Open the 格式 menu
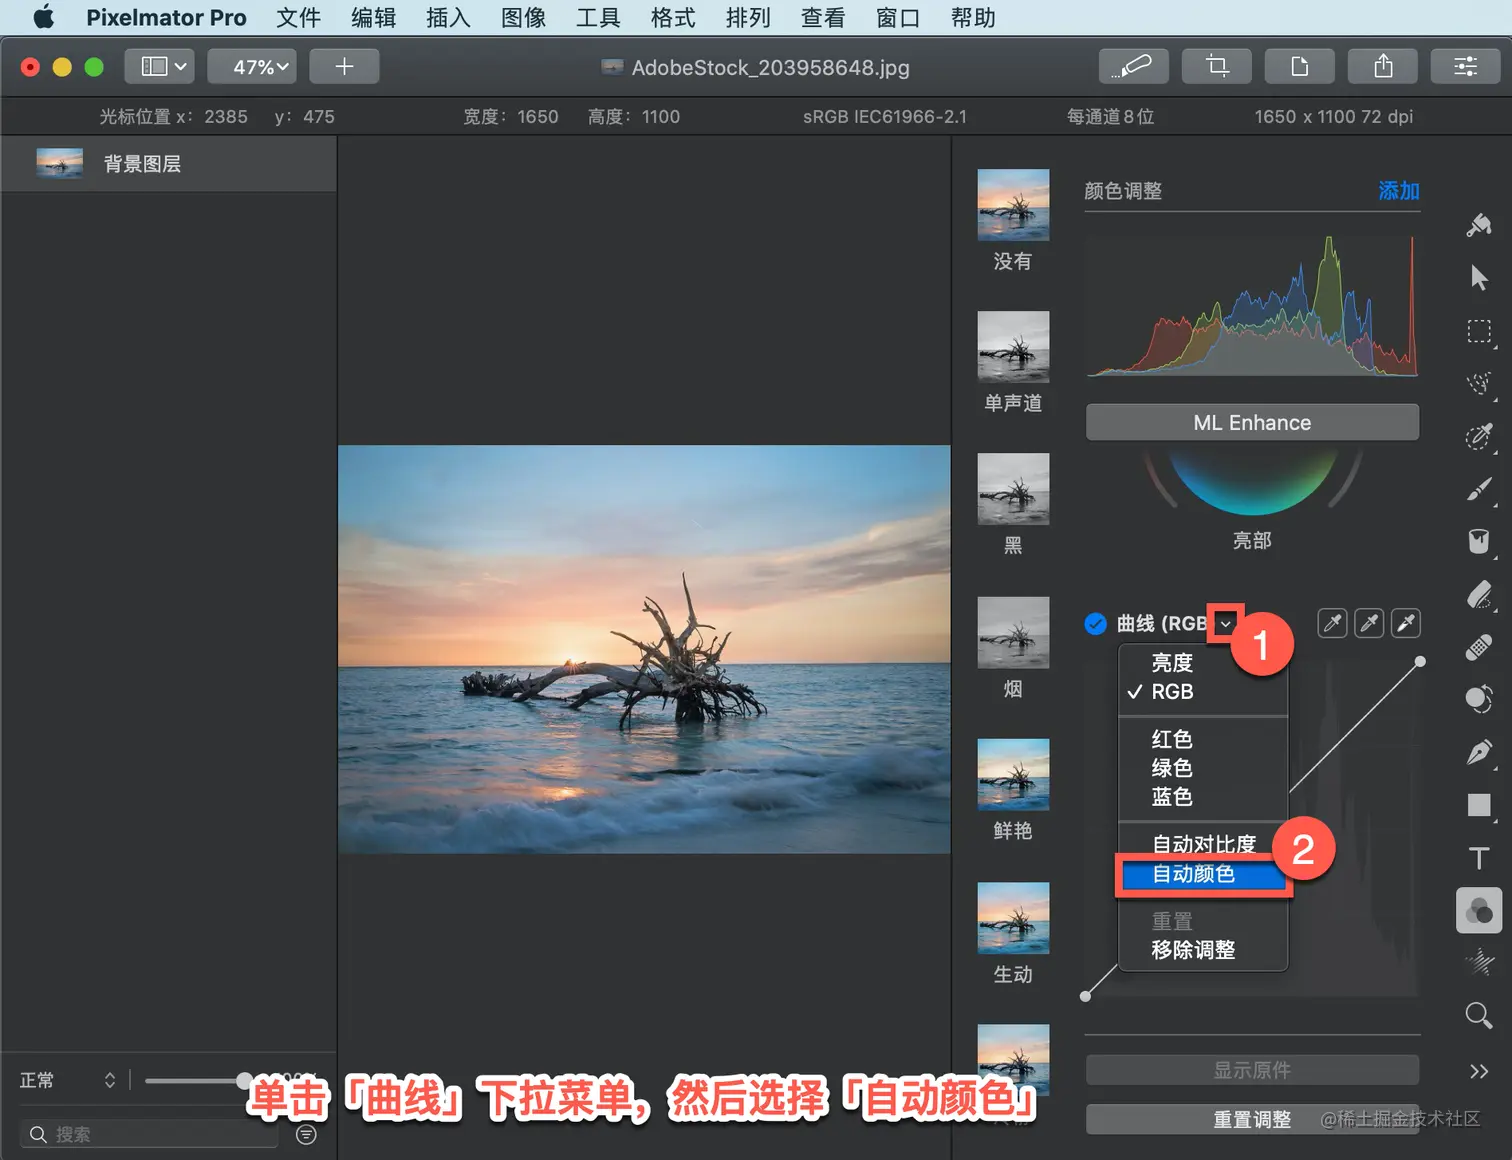This screenshot has height=1160, width=1512. (673, 17)
